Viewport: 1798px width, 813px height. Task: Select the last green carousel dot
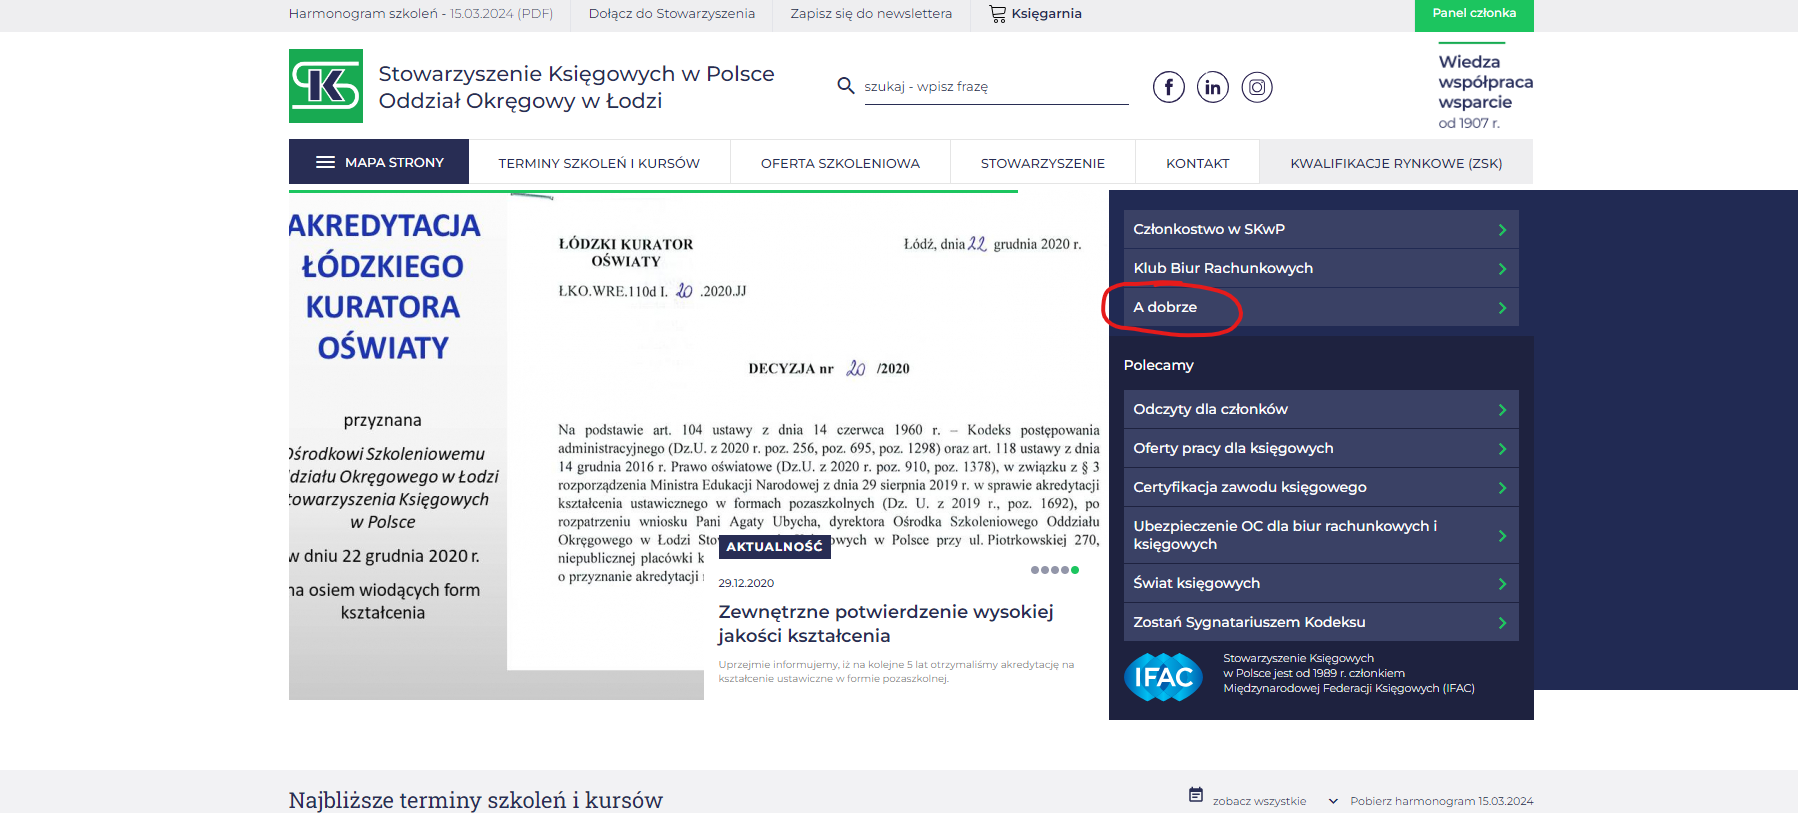tap(1075, 570)
